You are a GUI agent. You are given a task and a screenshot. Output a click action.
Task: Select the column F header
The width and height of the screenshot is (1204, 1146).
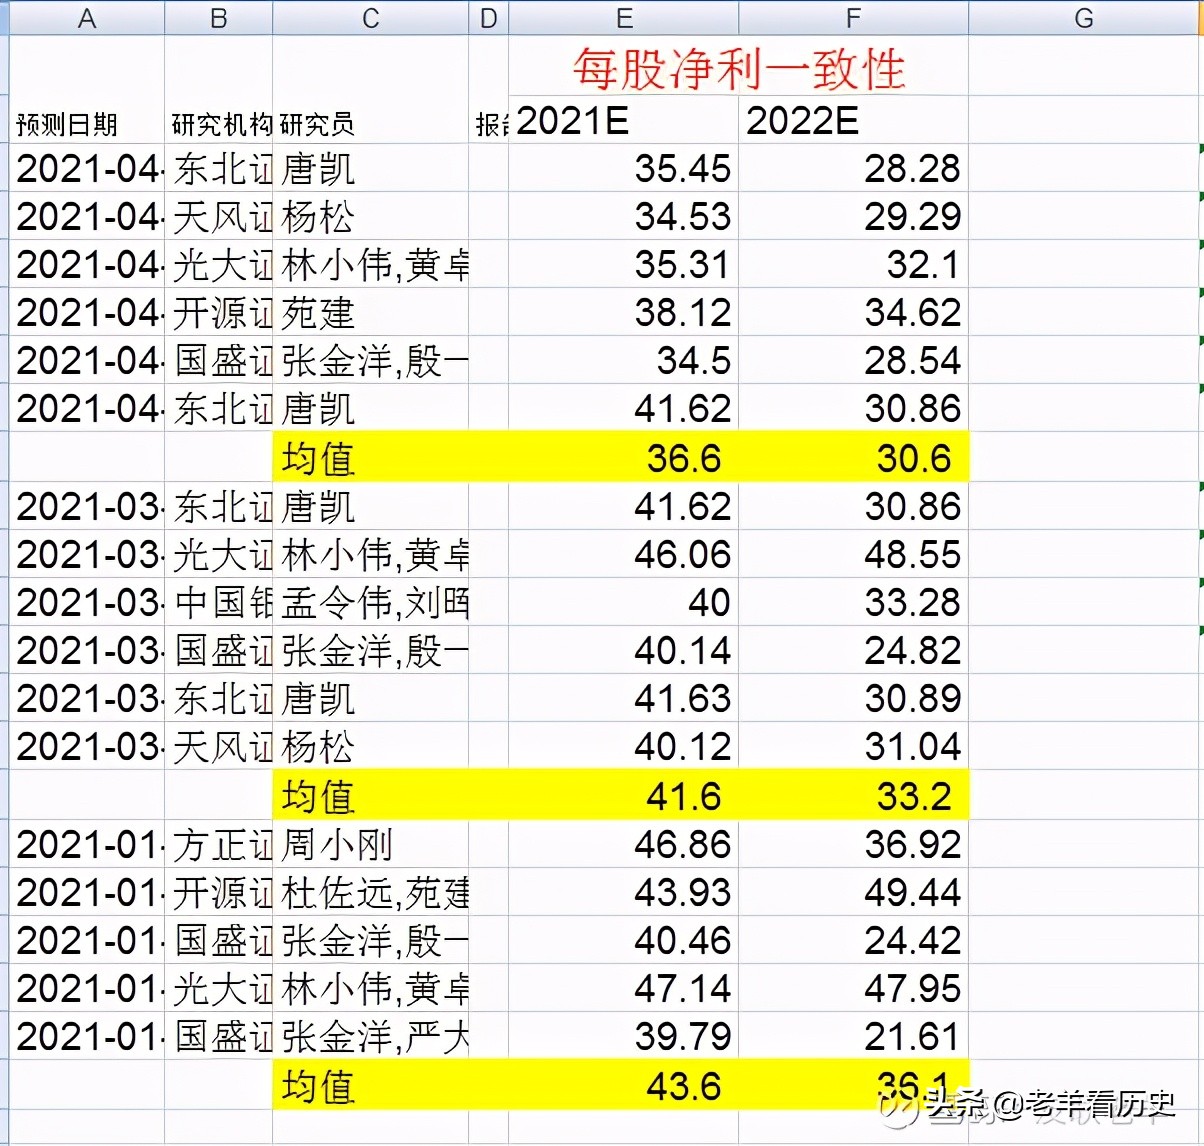tap(851, 16)
